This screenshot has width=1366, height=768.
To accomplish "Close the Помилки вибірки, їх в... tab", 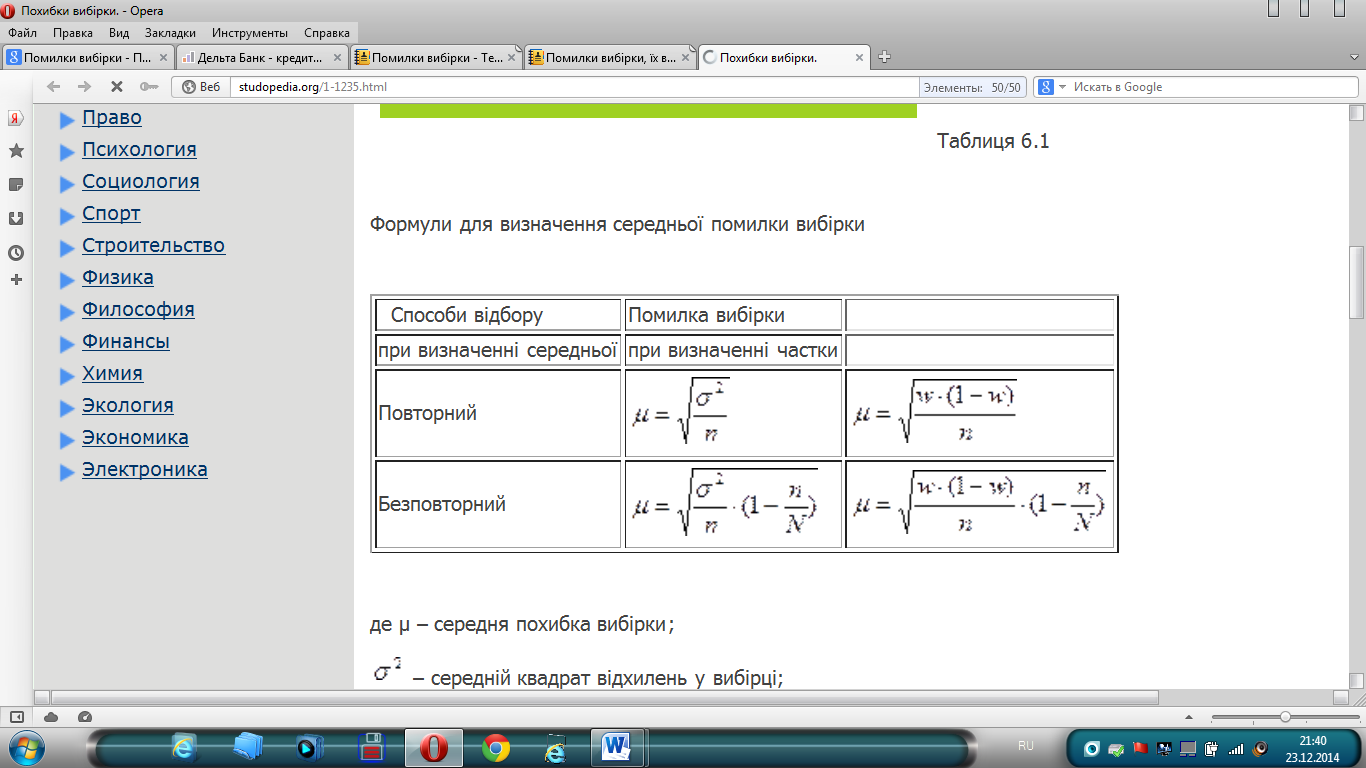I will coord(684,57).
